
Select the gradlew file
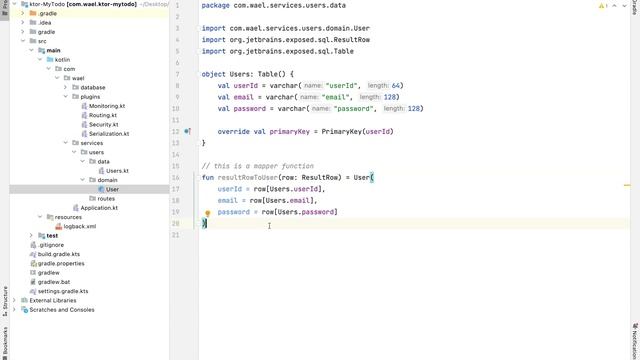tap(49, 273)
